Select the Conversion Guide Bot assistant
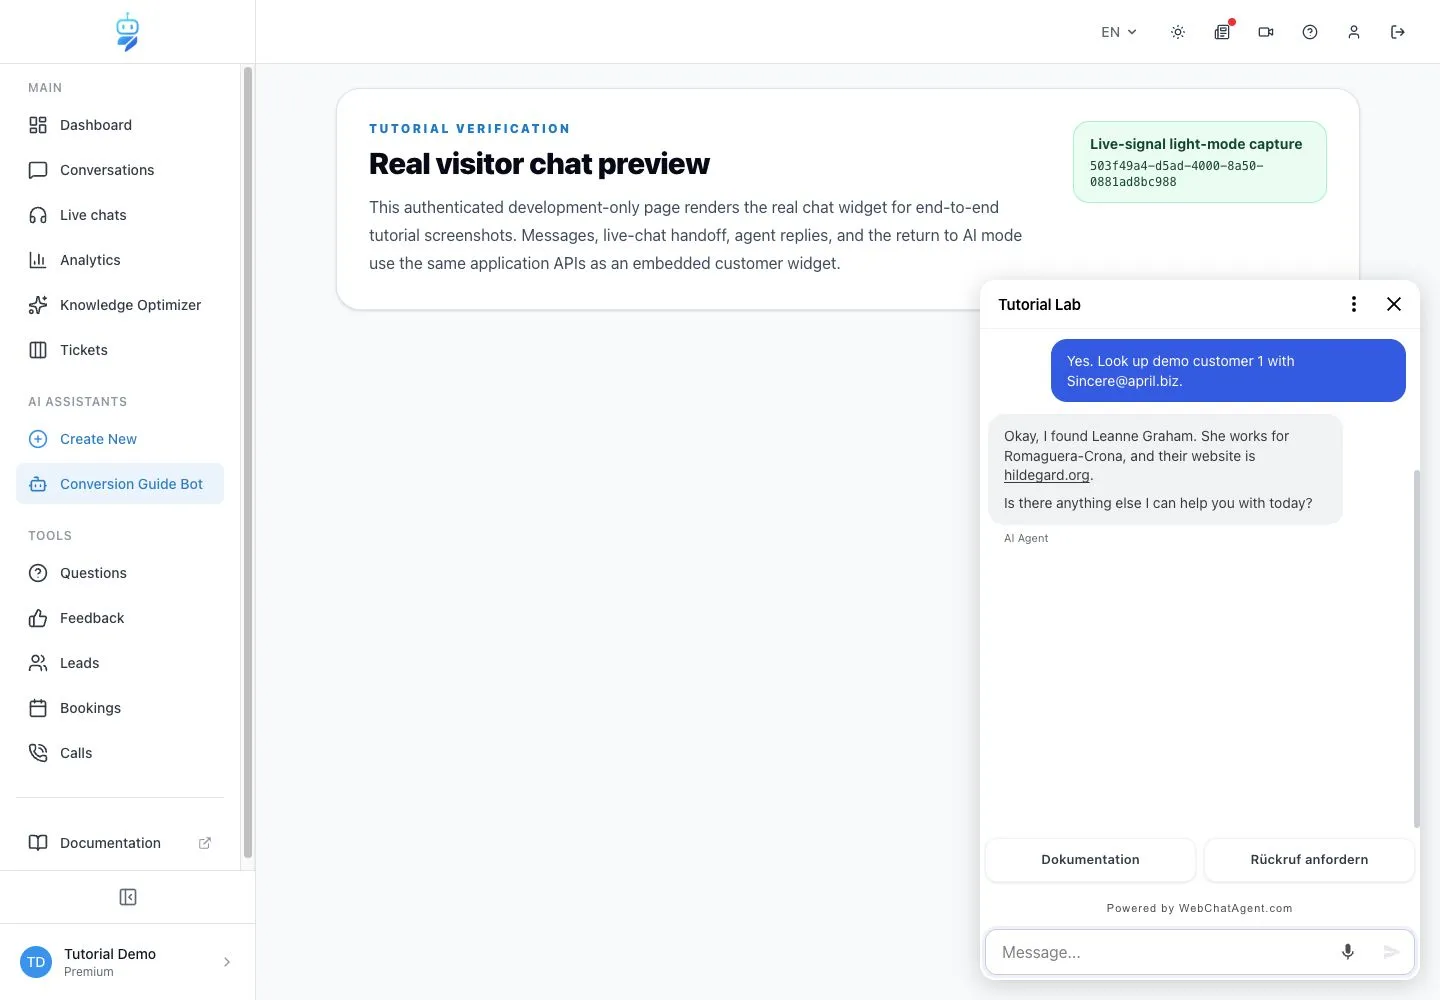Image resolution: width=1440 pixels, height=1000 pixels. tap(120, 484)
